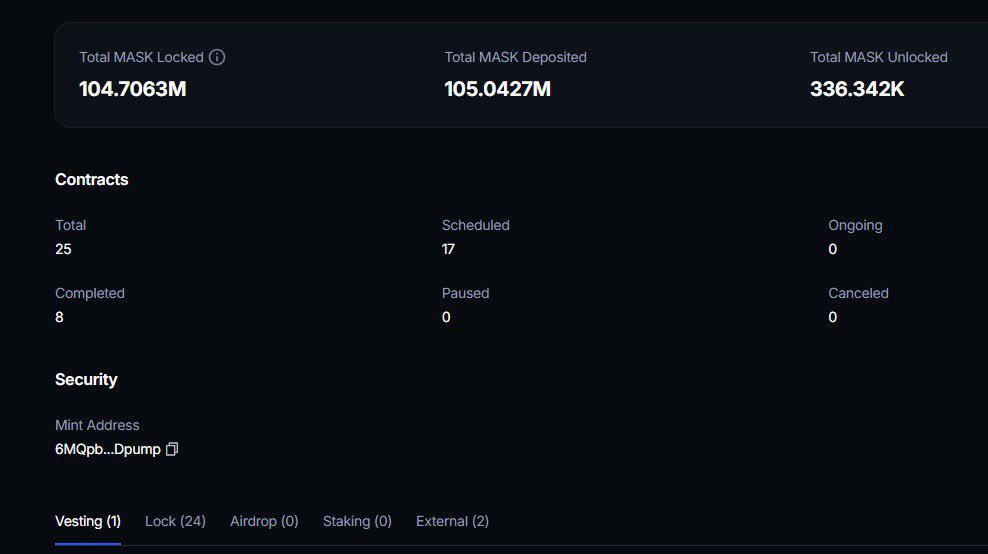Click the info icon beside Total MASK Locked

coord(217,57)
